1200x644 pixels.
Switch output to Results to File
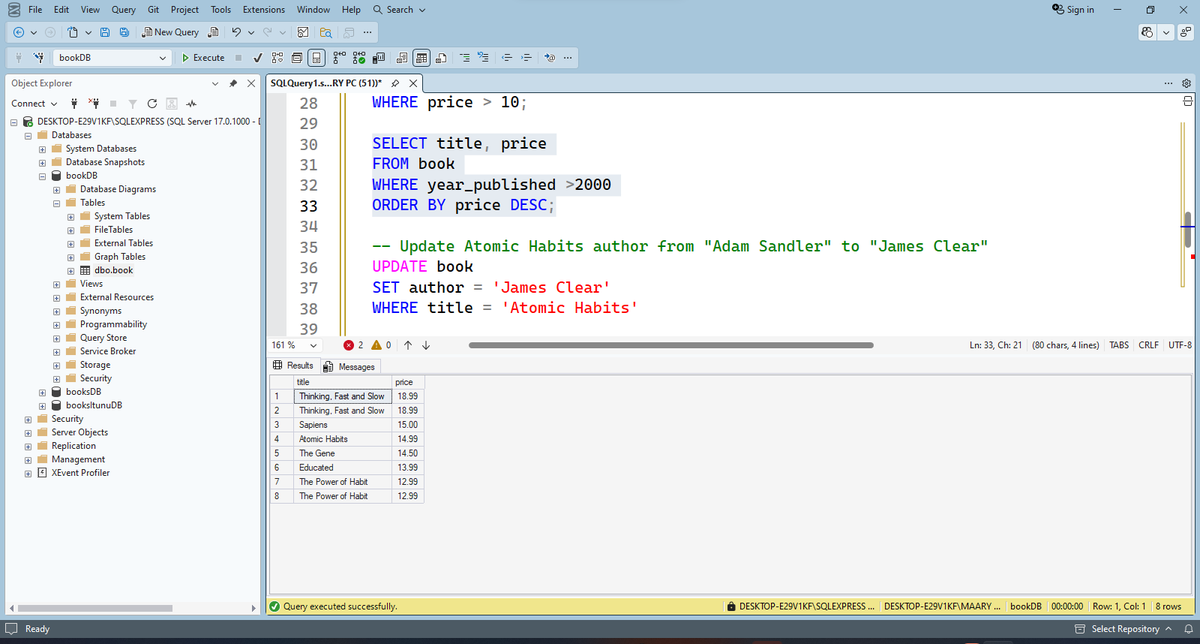pos(441,57)
